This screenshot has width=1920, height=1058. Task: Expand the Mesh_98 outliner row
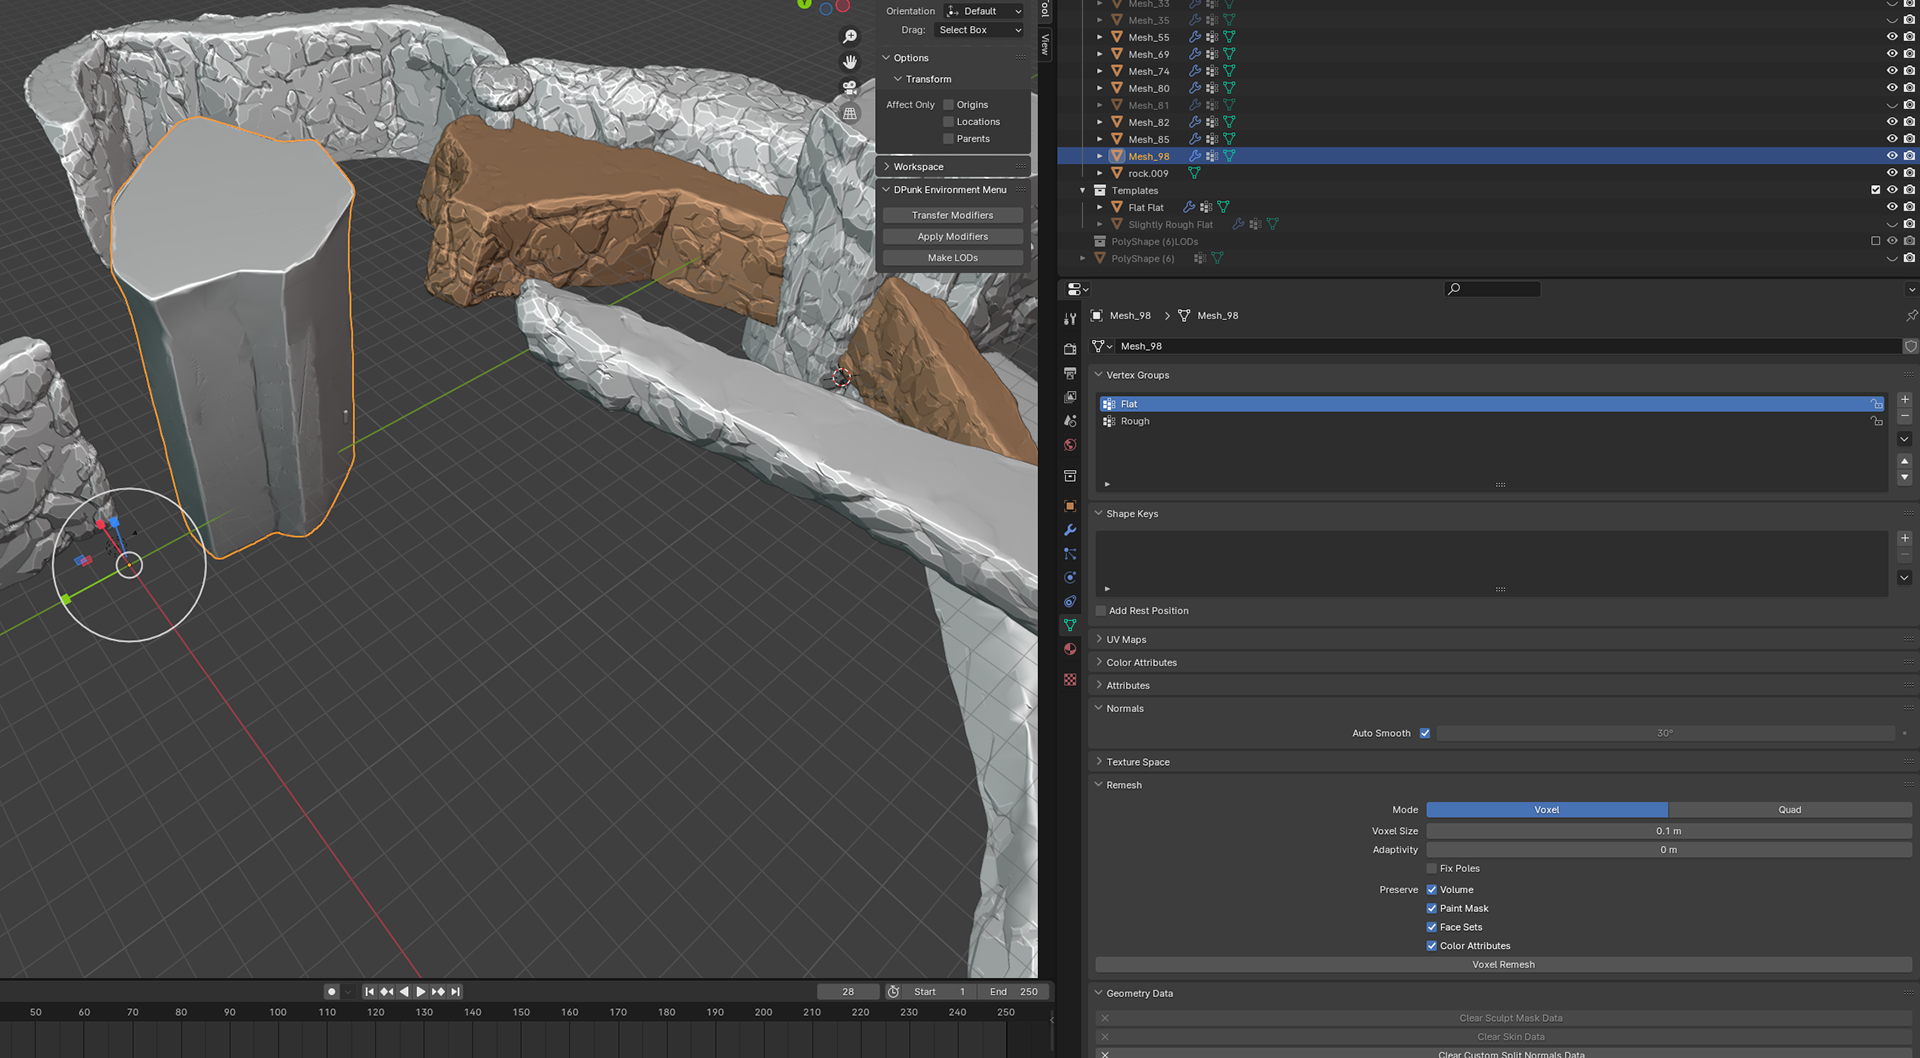(1100, 156)
